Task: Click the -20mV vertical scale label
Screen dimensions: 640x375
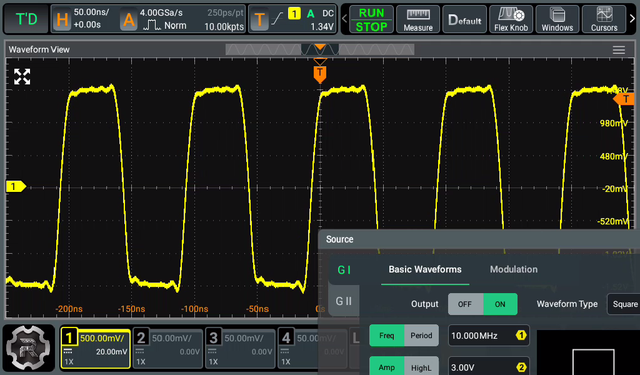Action: (615, 189)
